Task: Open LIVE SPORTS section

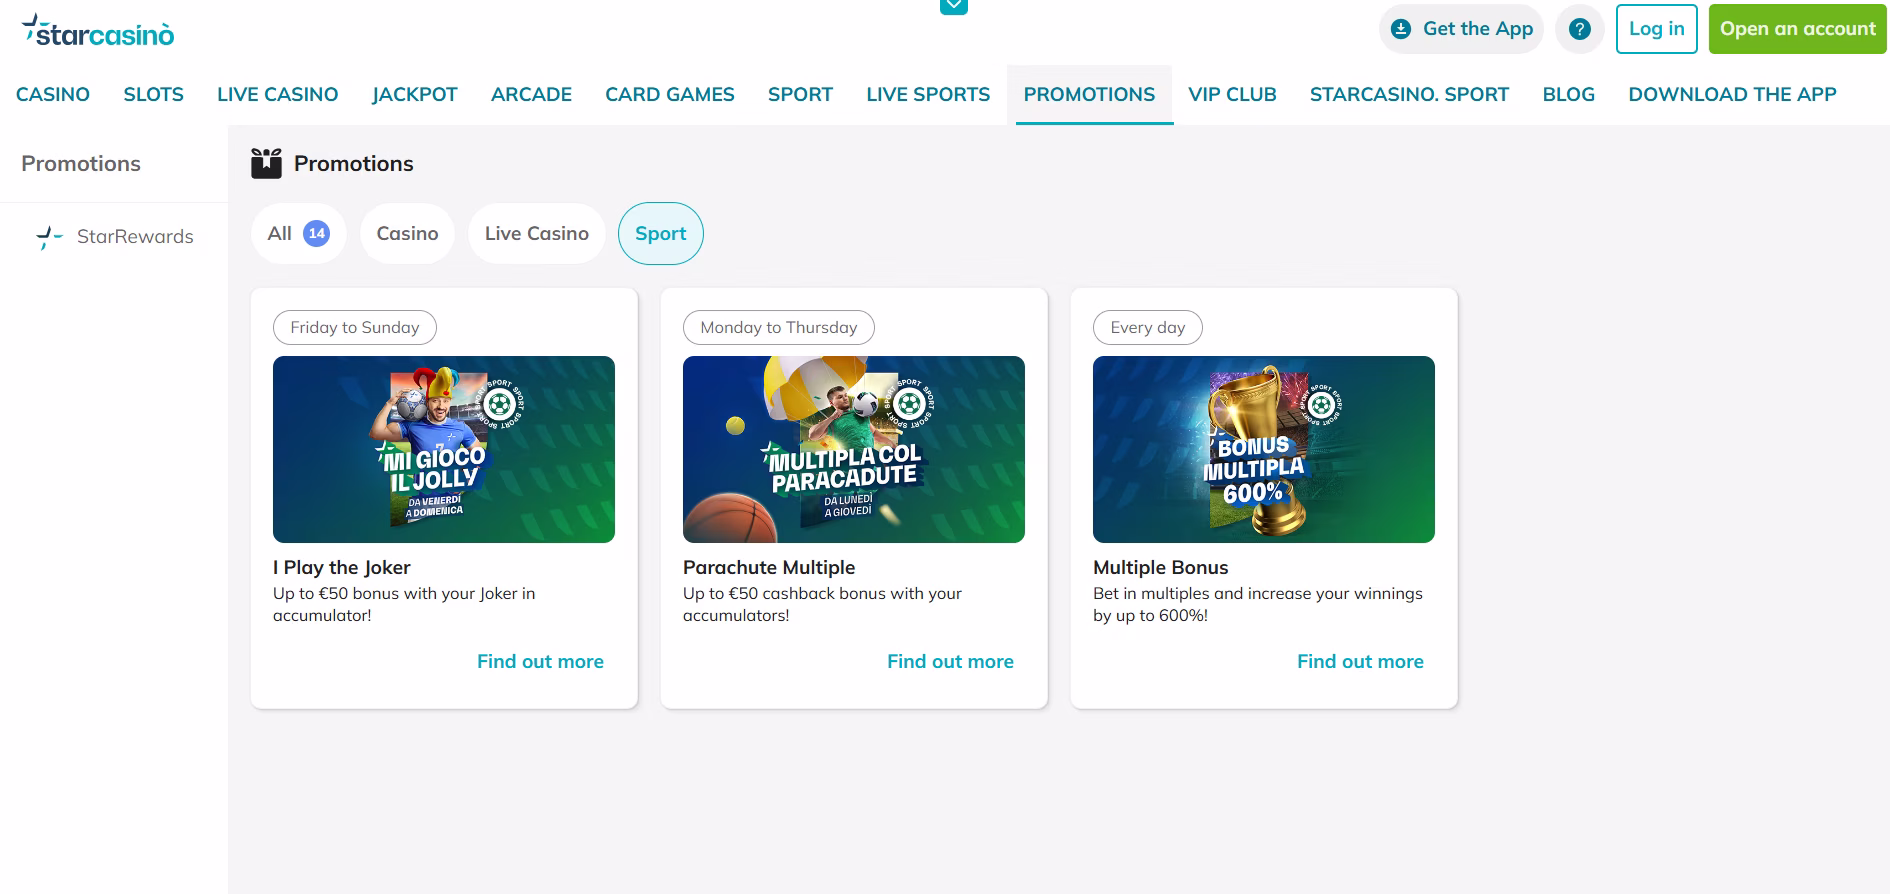Action: (x=928, y=94)
